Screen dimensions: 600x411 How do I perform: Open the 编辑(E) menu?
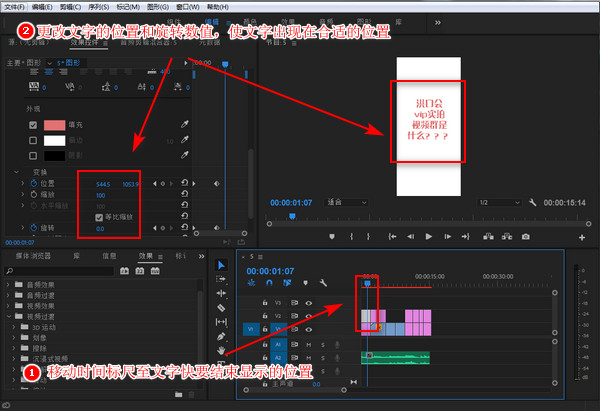(42, 7)
